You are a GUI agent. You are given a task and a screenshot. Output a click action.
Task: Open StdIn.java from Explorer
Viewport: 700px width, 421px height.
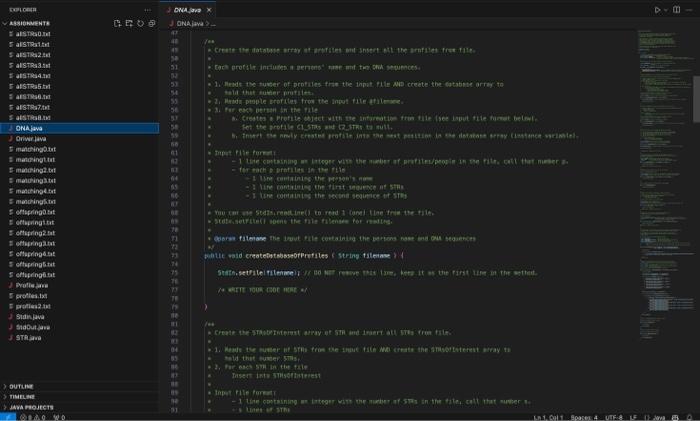point(79,317)
